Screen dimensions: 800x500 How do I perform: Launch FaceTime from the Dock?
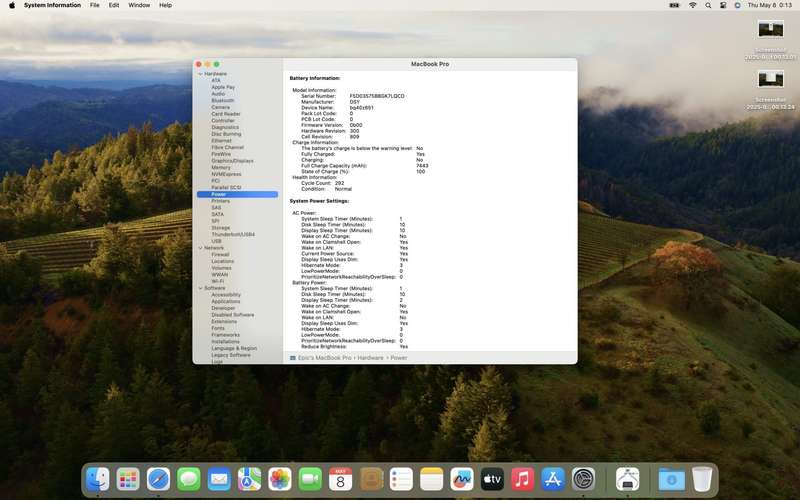click(x=310, y=480)
